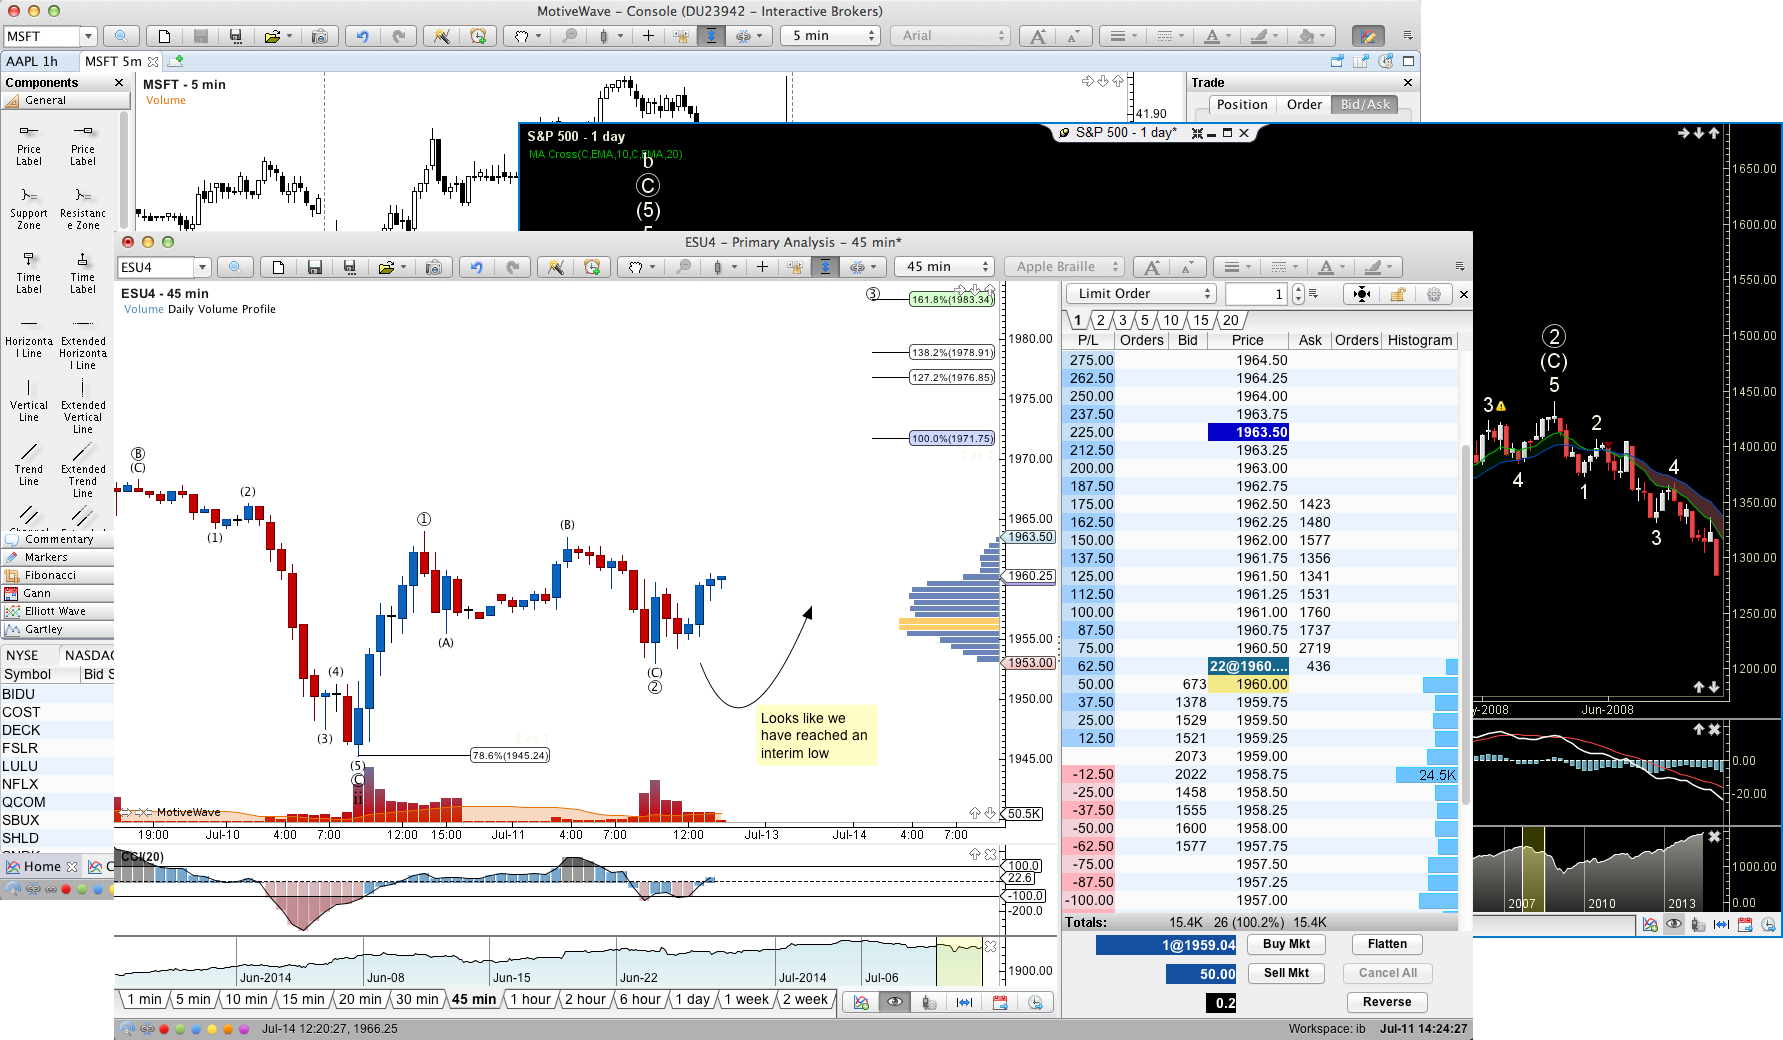Decrease font size in ESU4 toolbar
This screenshot has height=1040, width=1783.
(x=1187, y=267)
